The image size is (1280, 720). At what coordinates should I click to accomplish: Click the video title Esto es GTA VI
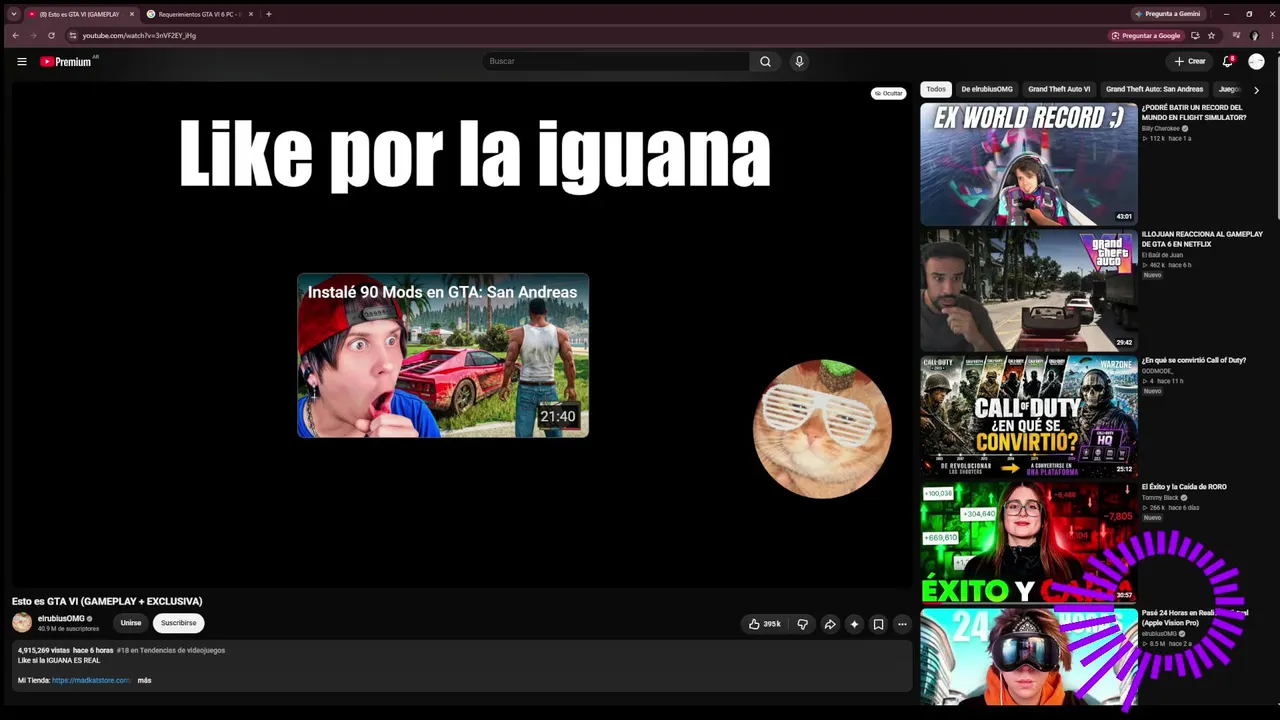coord(107,601)
